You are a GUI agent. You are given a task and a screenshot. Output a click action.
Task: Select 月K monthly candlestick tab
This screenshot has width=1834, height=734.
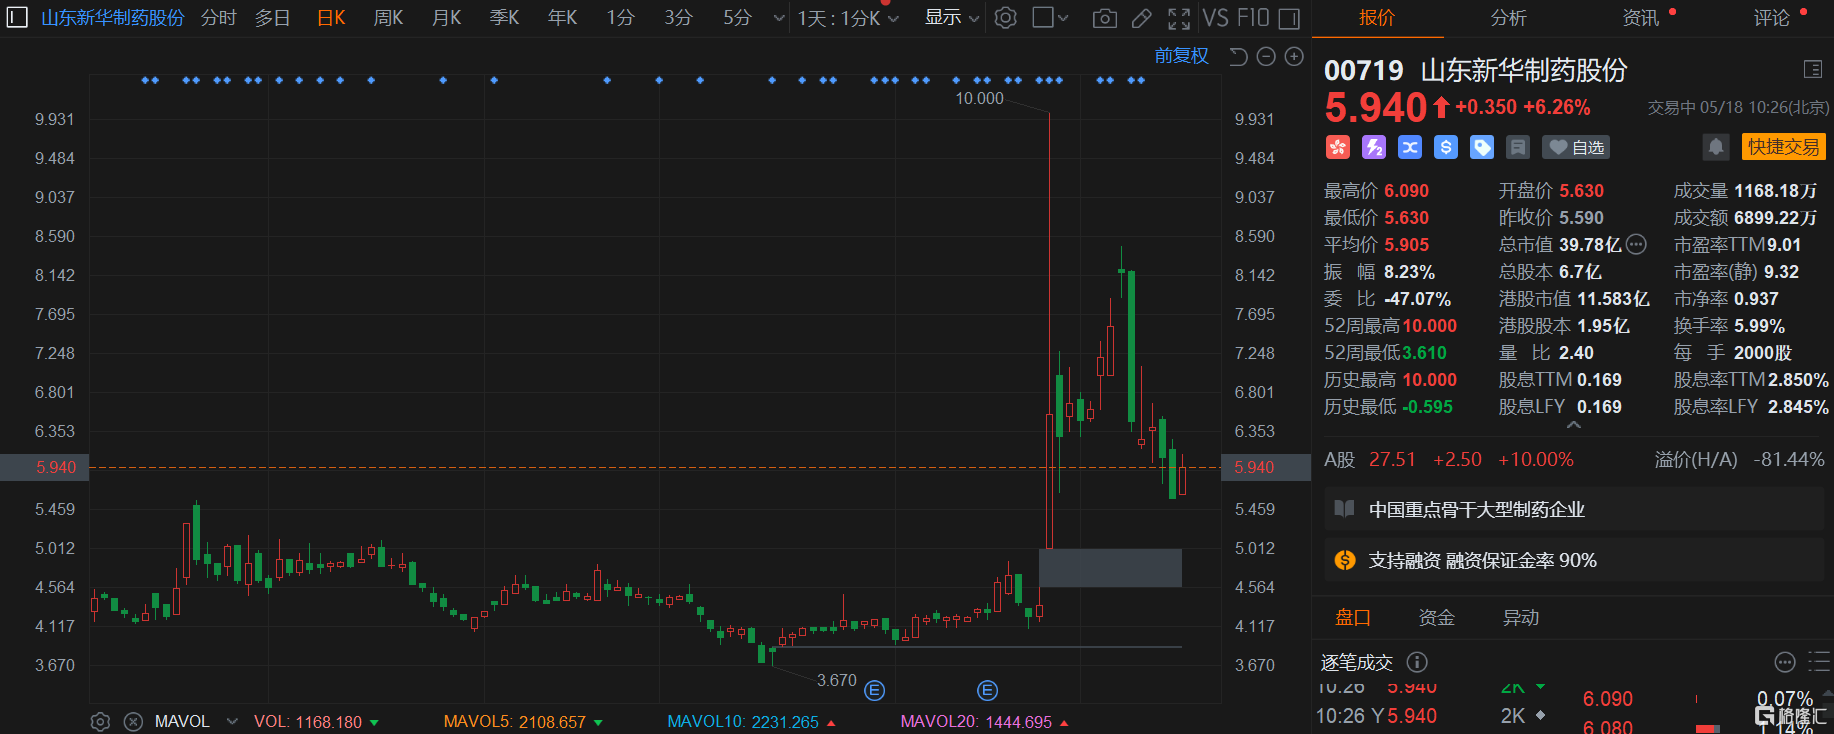tap(446, 18)
